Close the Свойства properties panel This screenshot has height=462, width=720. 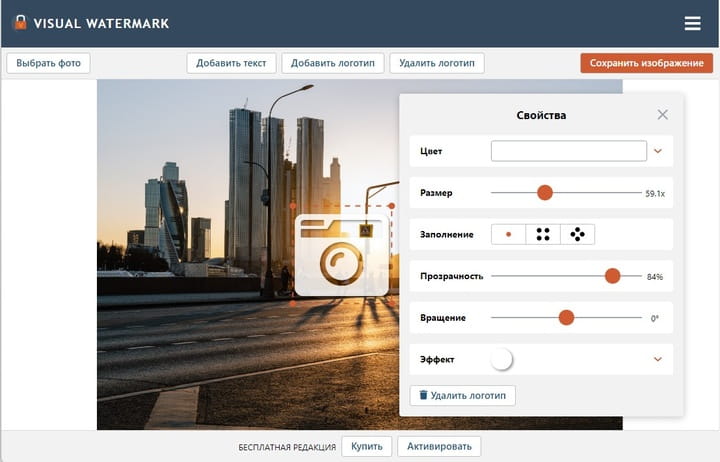click(x=662, y=115)
